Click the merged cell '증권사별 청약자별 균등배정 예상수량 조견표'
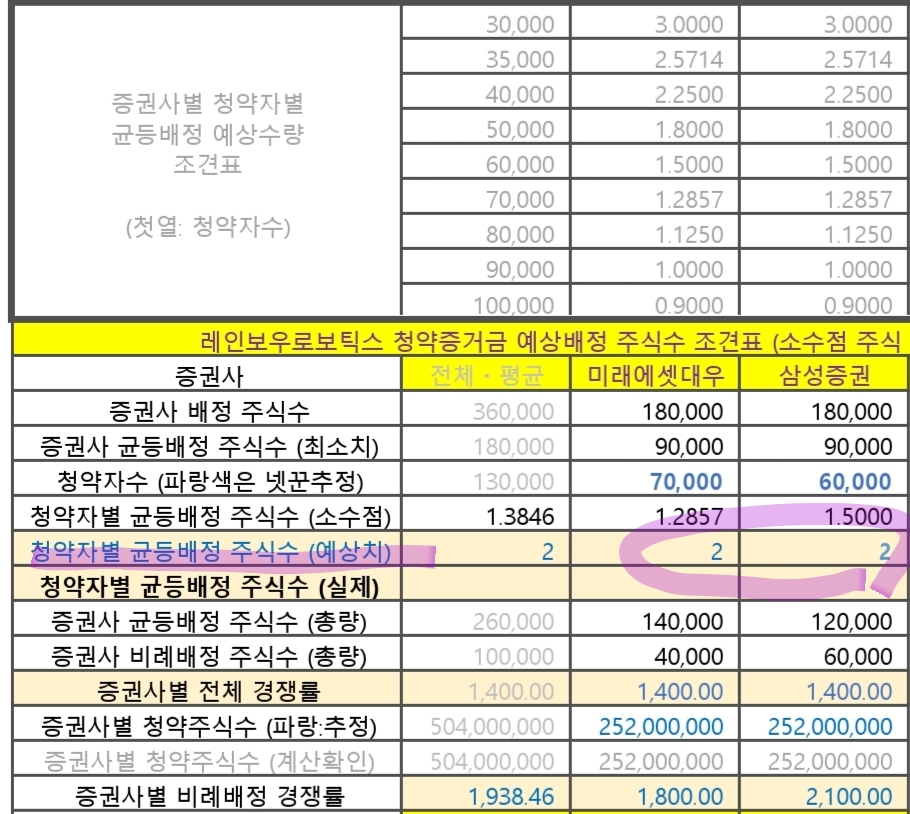 click(207, 161)
